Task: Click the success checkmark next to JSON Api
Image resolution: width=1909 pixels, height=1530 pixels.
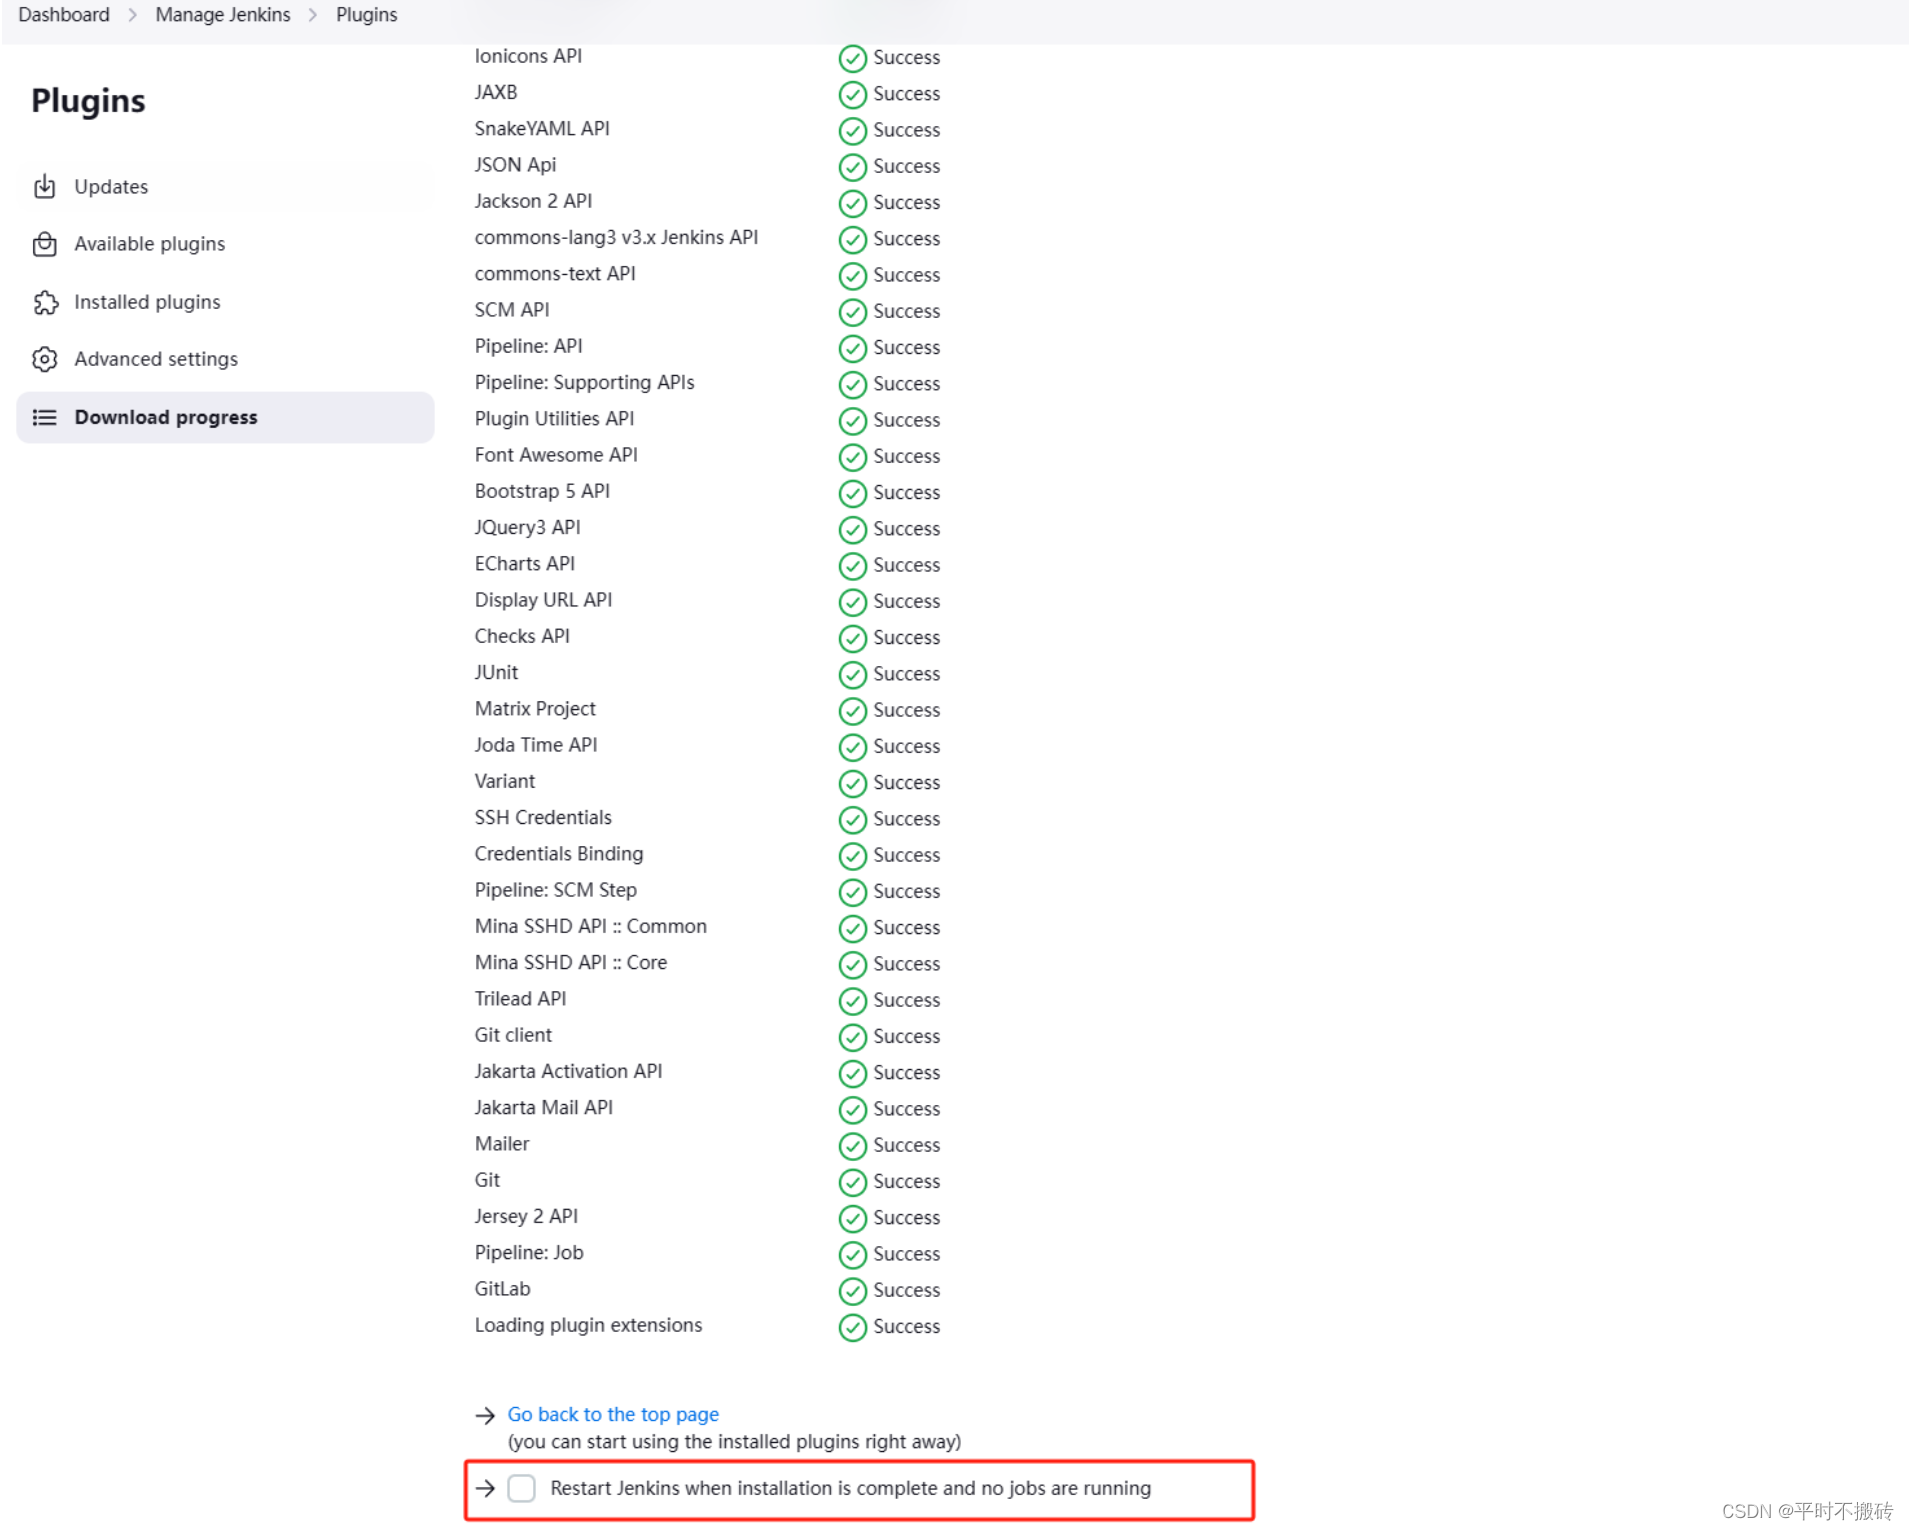Action: 852,166
